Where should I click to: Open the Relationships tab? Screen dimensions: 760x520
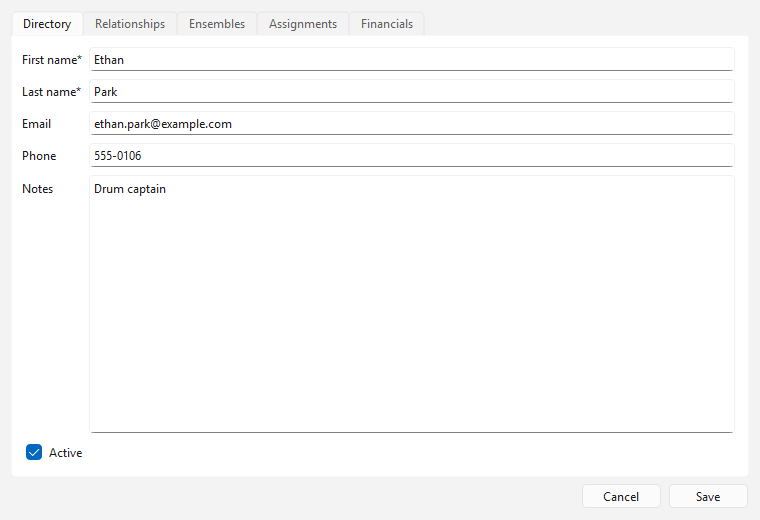[130, 24]
